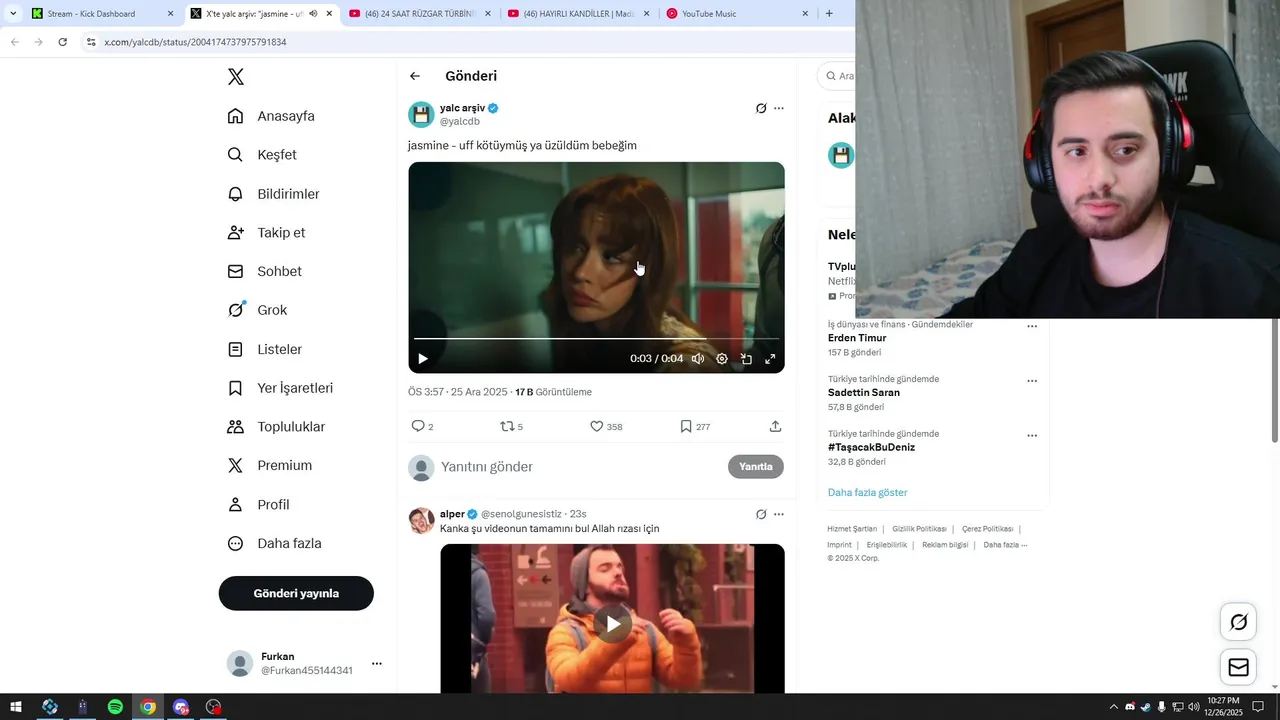
Task: Open Bildirimler in sidebar
Action: (273, 194)
